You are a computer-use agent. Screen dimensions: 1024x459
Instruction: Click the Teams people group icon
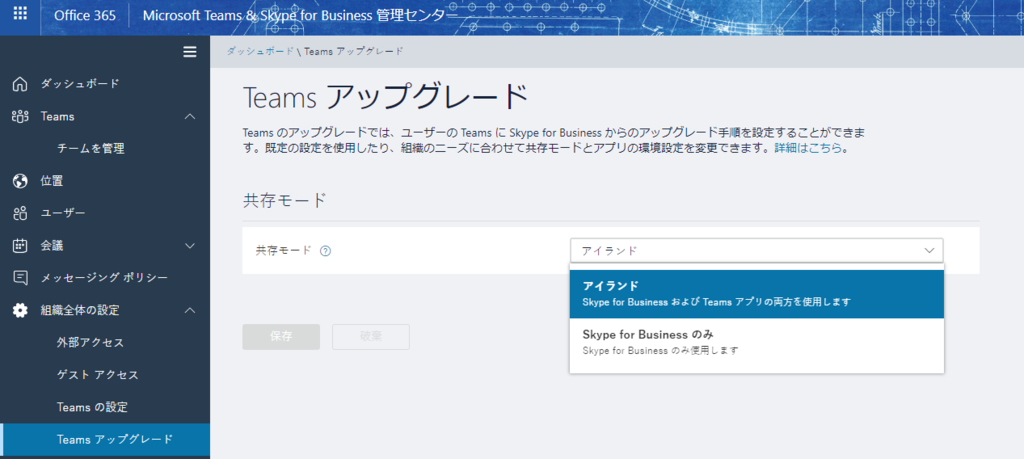pos(20,116)
